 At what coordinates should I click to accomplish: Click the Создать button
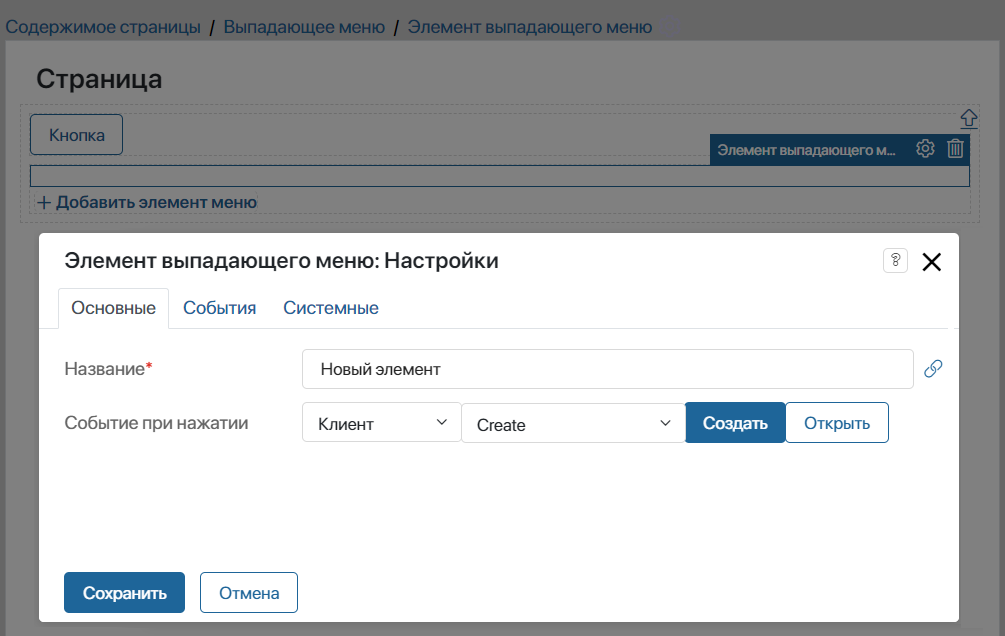click(735, 423)
